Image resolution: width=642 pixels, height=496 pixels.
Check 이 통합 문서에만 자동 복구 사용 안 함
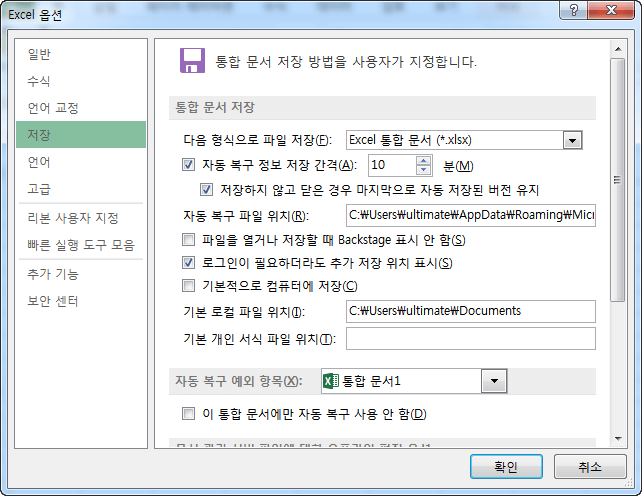pos(188,414)
